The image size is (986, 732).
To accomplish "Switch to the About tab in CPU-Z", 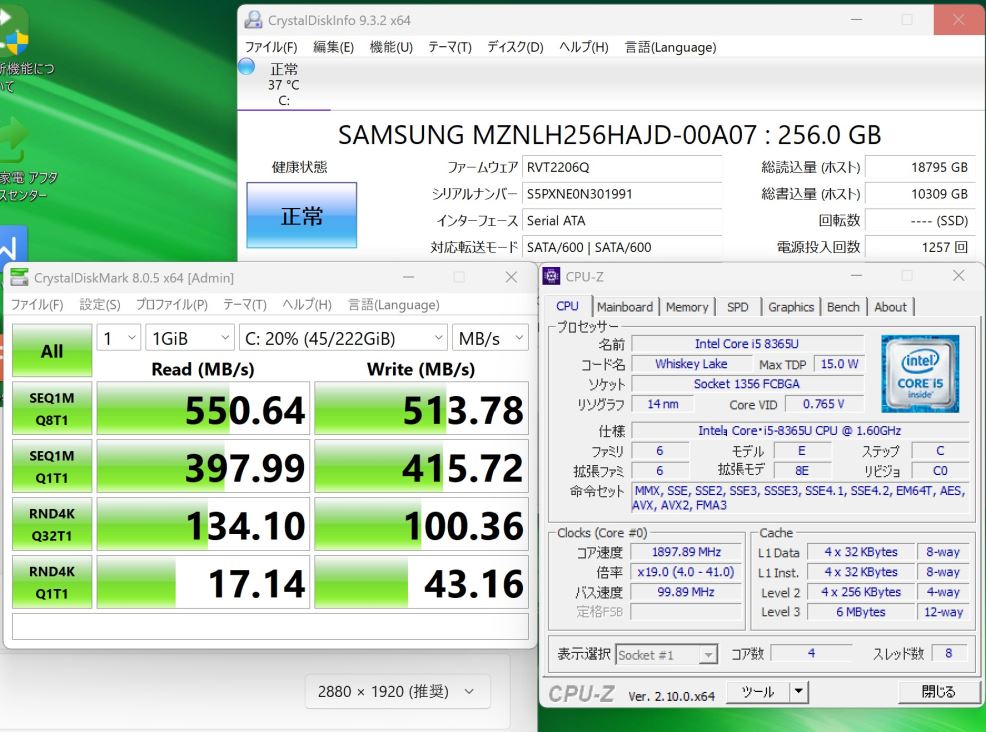I will [890, 307].
